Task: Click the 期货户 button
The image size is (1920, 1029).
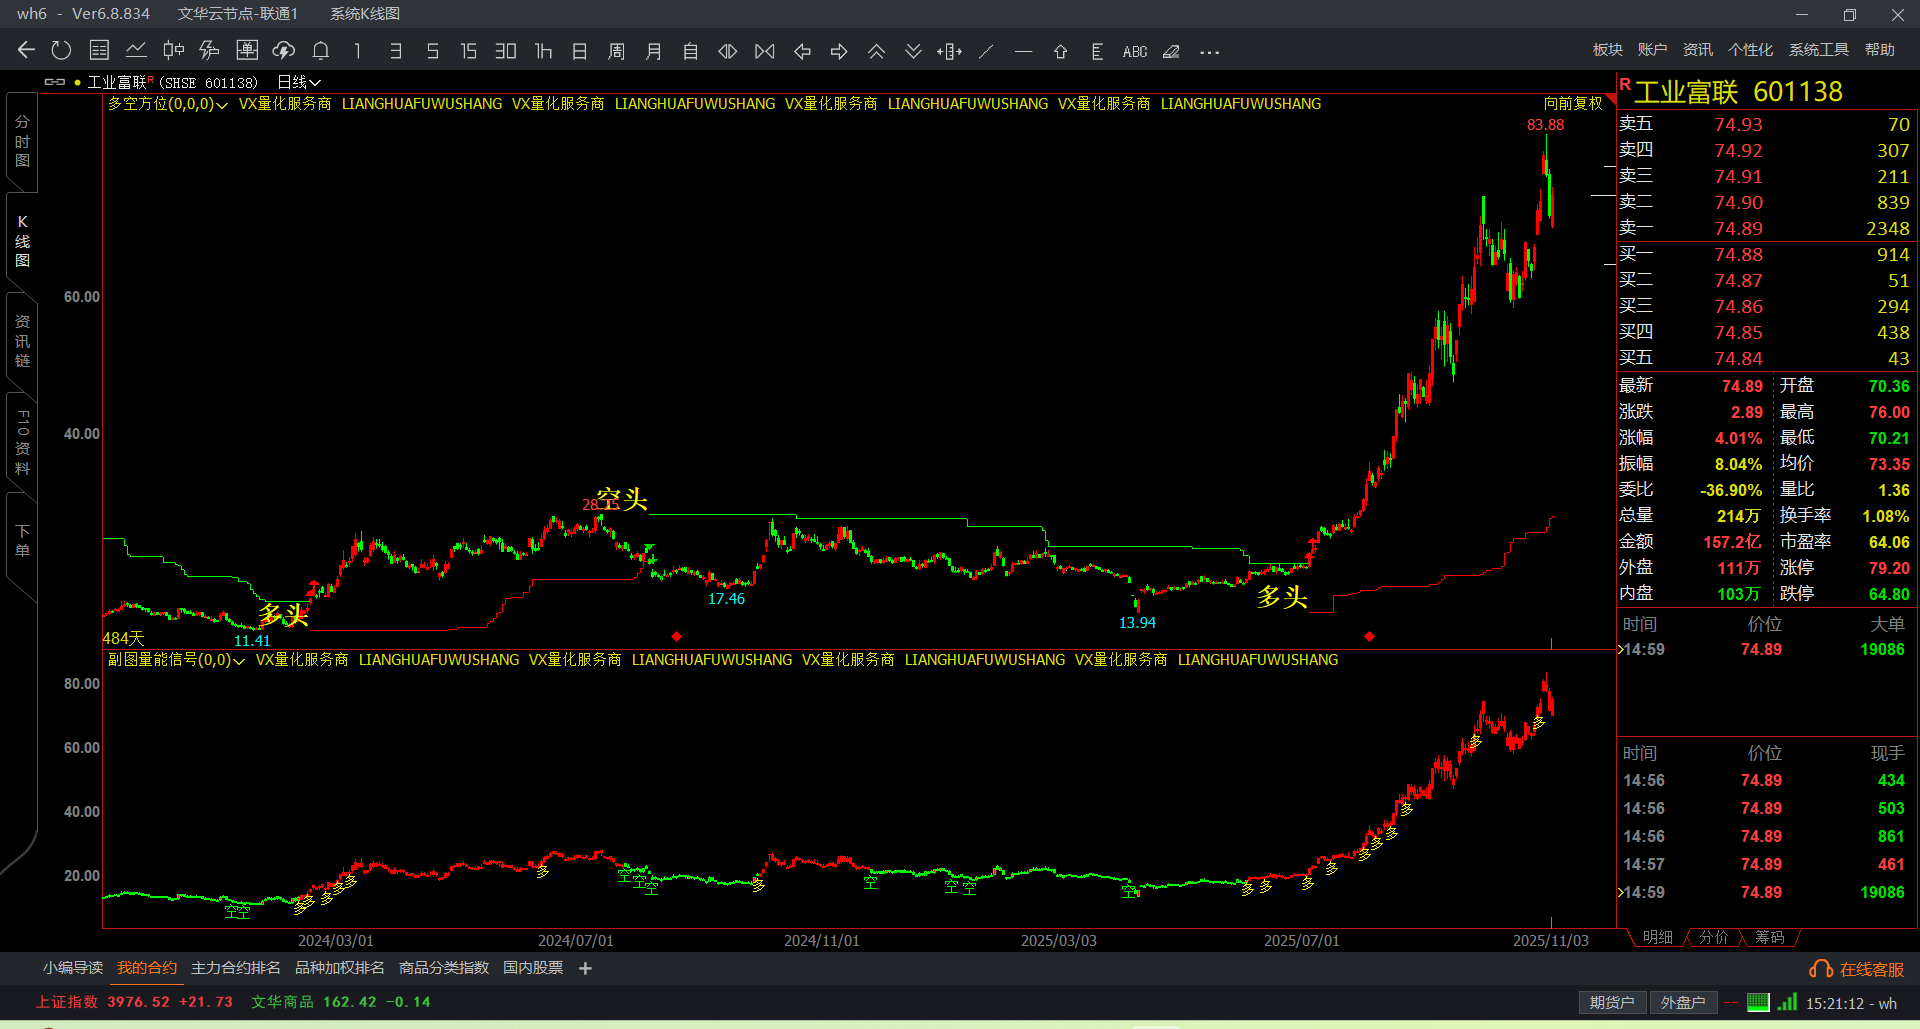Action: 1611,1002
